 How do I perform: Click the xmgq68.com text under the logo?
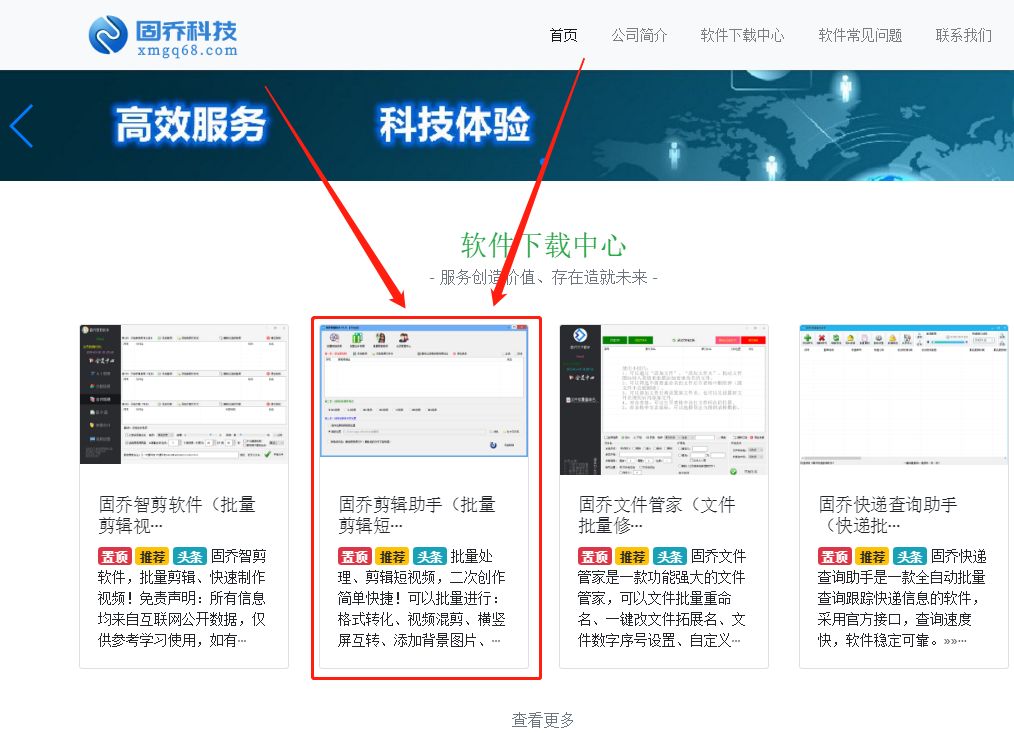(187, 50)
